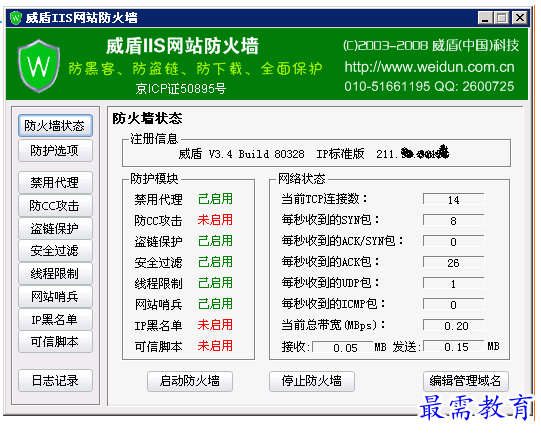
Task: Click 已启用 status beside 网站哨兵
Action: pyautogui.click(x=215, y=304)
